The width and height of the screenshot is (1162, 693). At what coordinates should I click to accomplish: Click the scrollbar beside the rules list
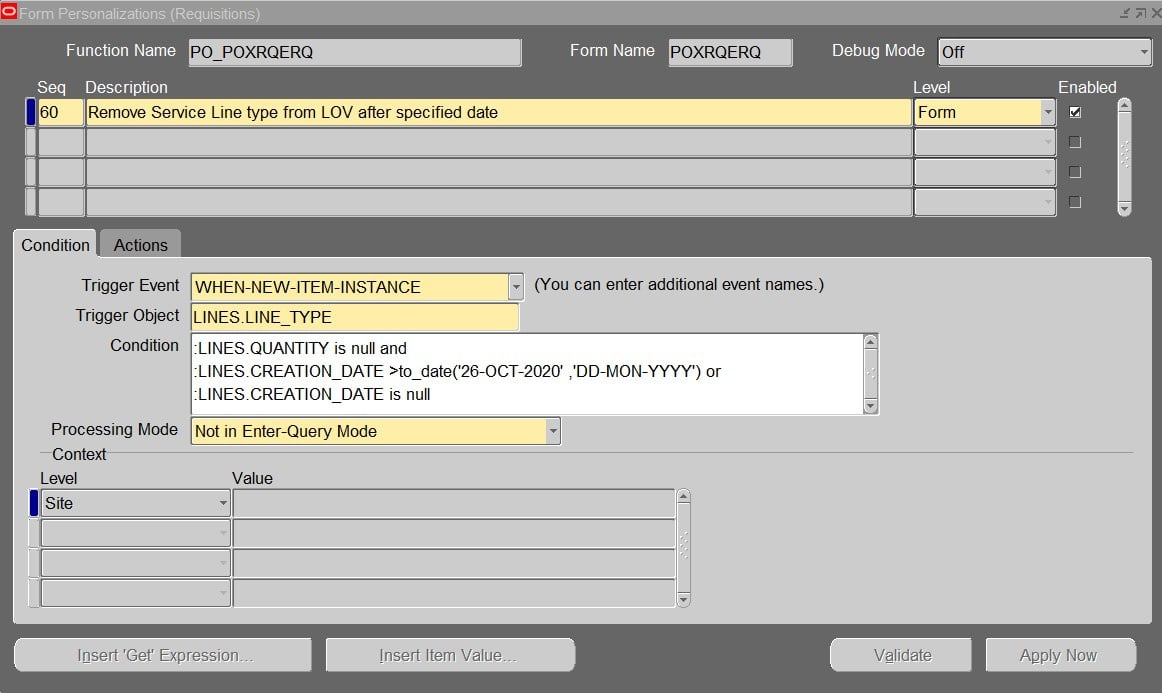point(1125,155)
